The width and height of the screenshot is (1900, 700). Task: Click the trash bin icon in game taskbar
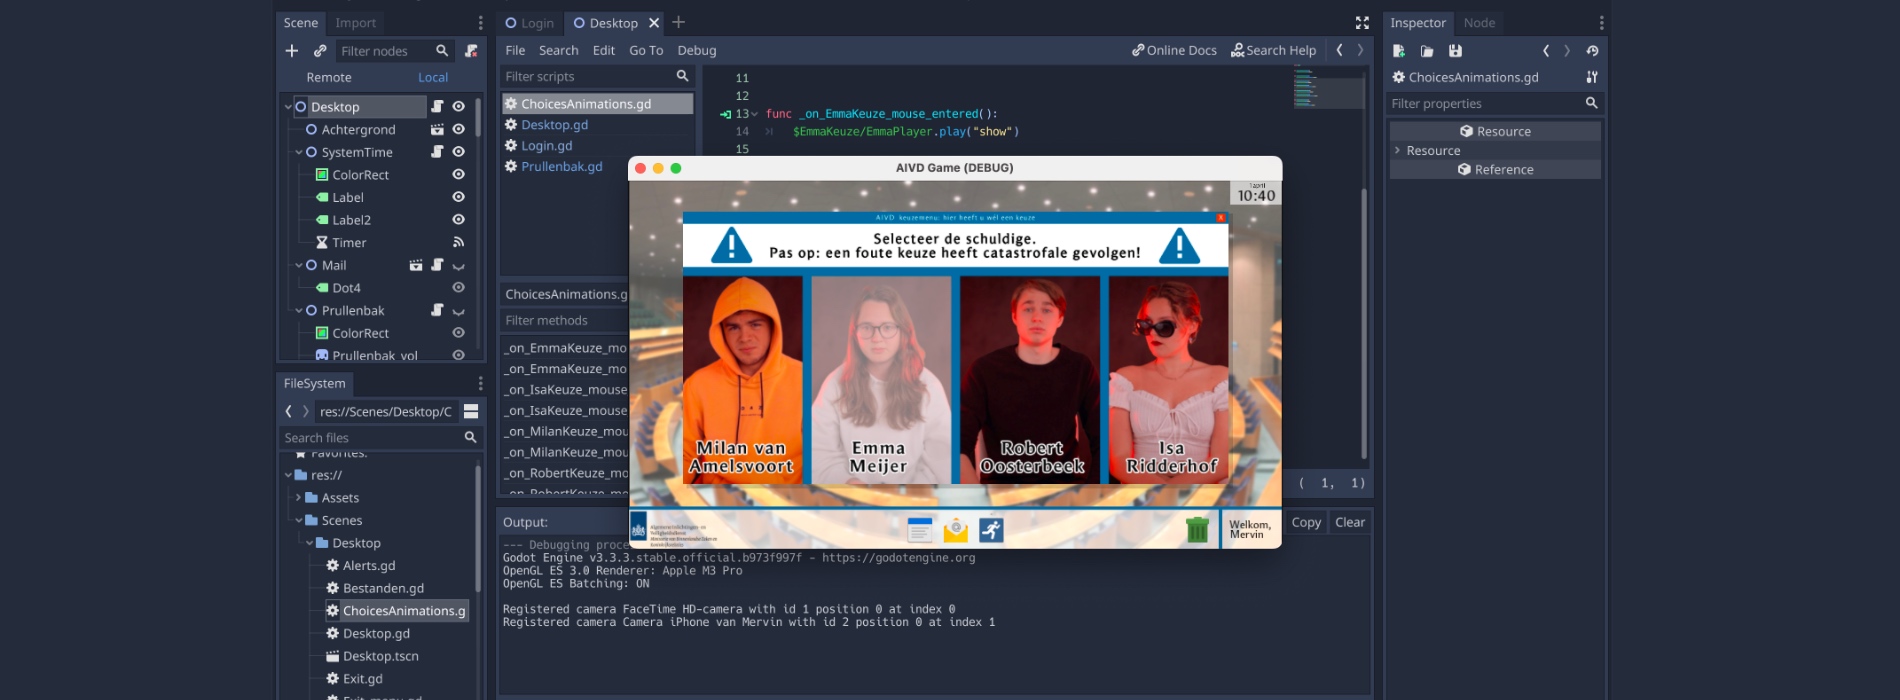(1196, 530)
